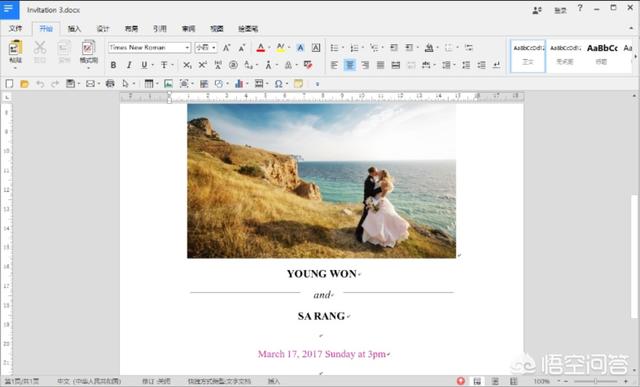The image size is (640, 387).
Task: Shrink font size with the smaller A button
Action: (242, 48)
